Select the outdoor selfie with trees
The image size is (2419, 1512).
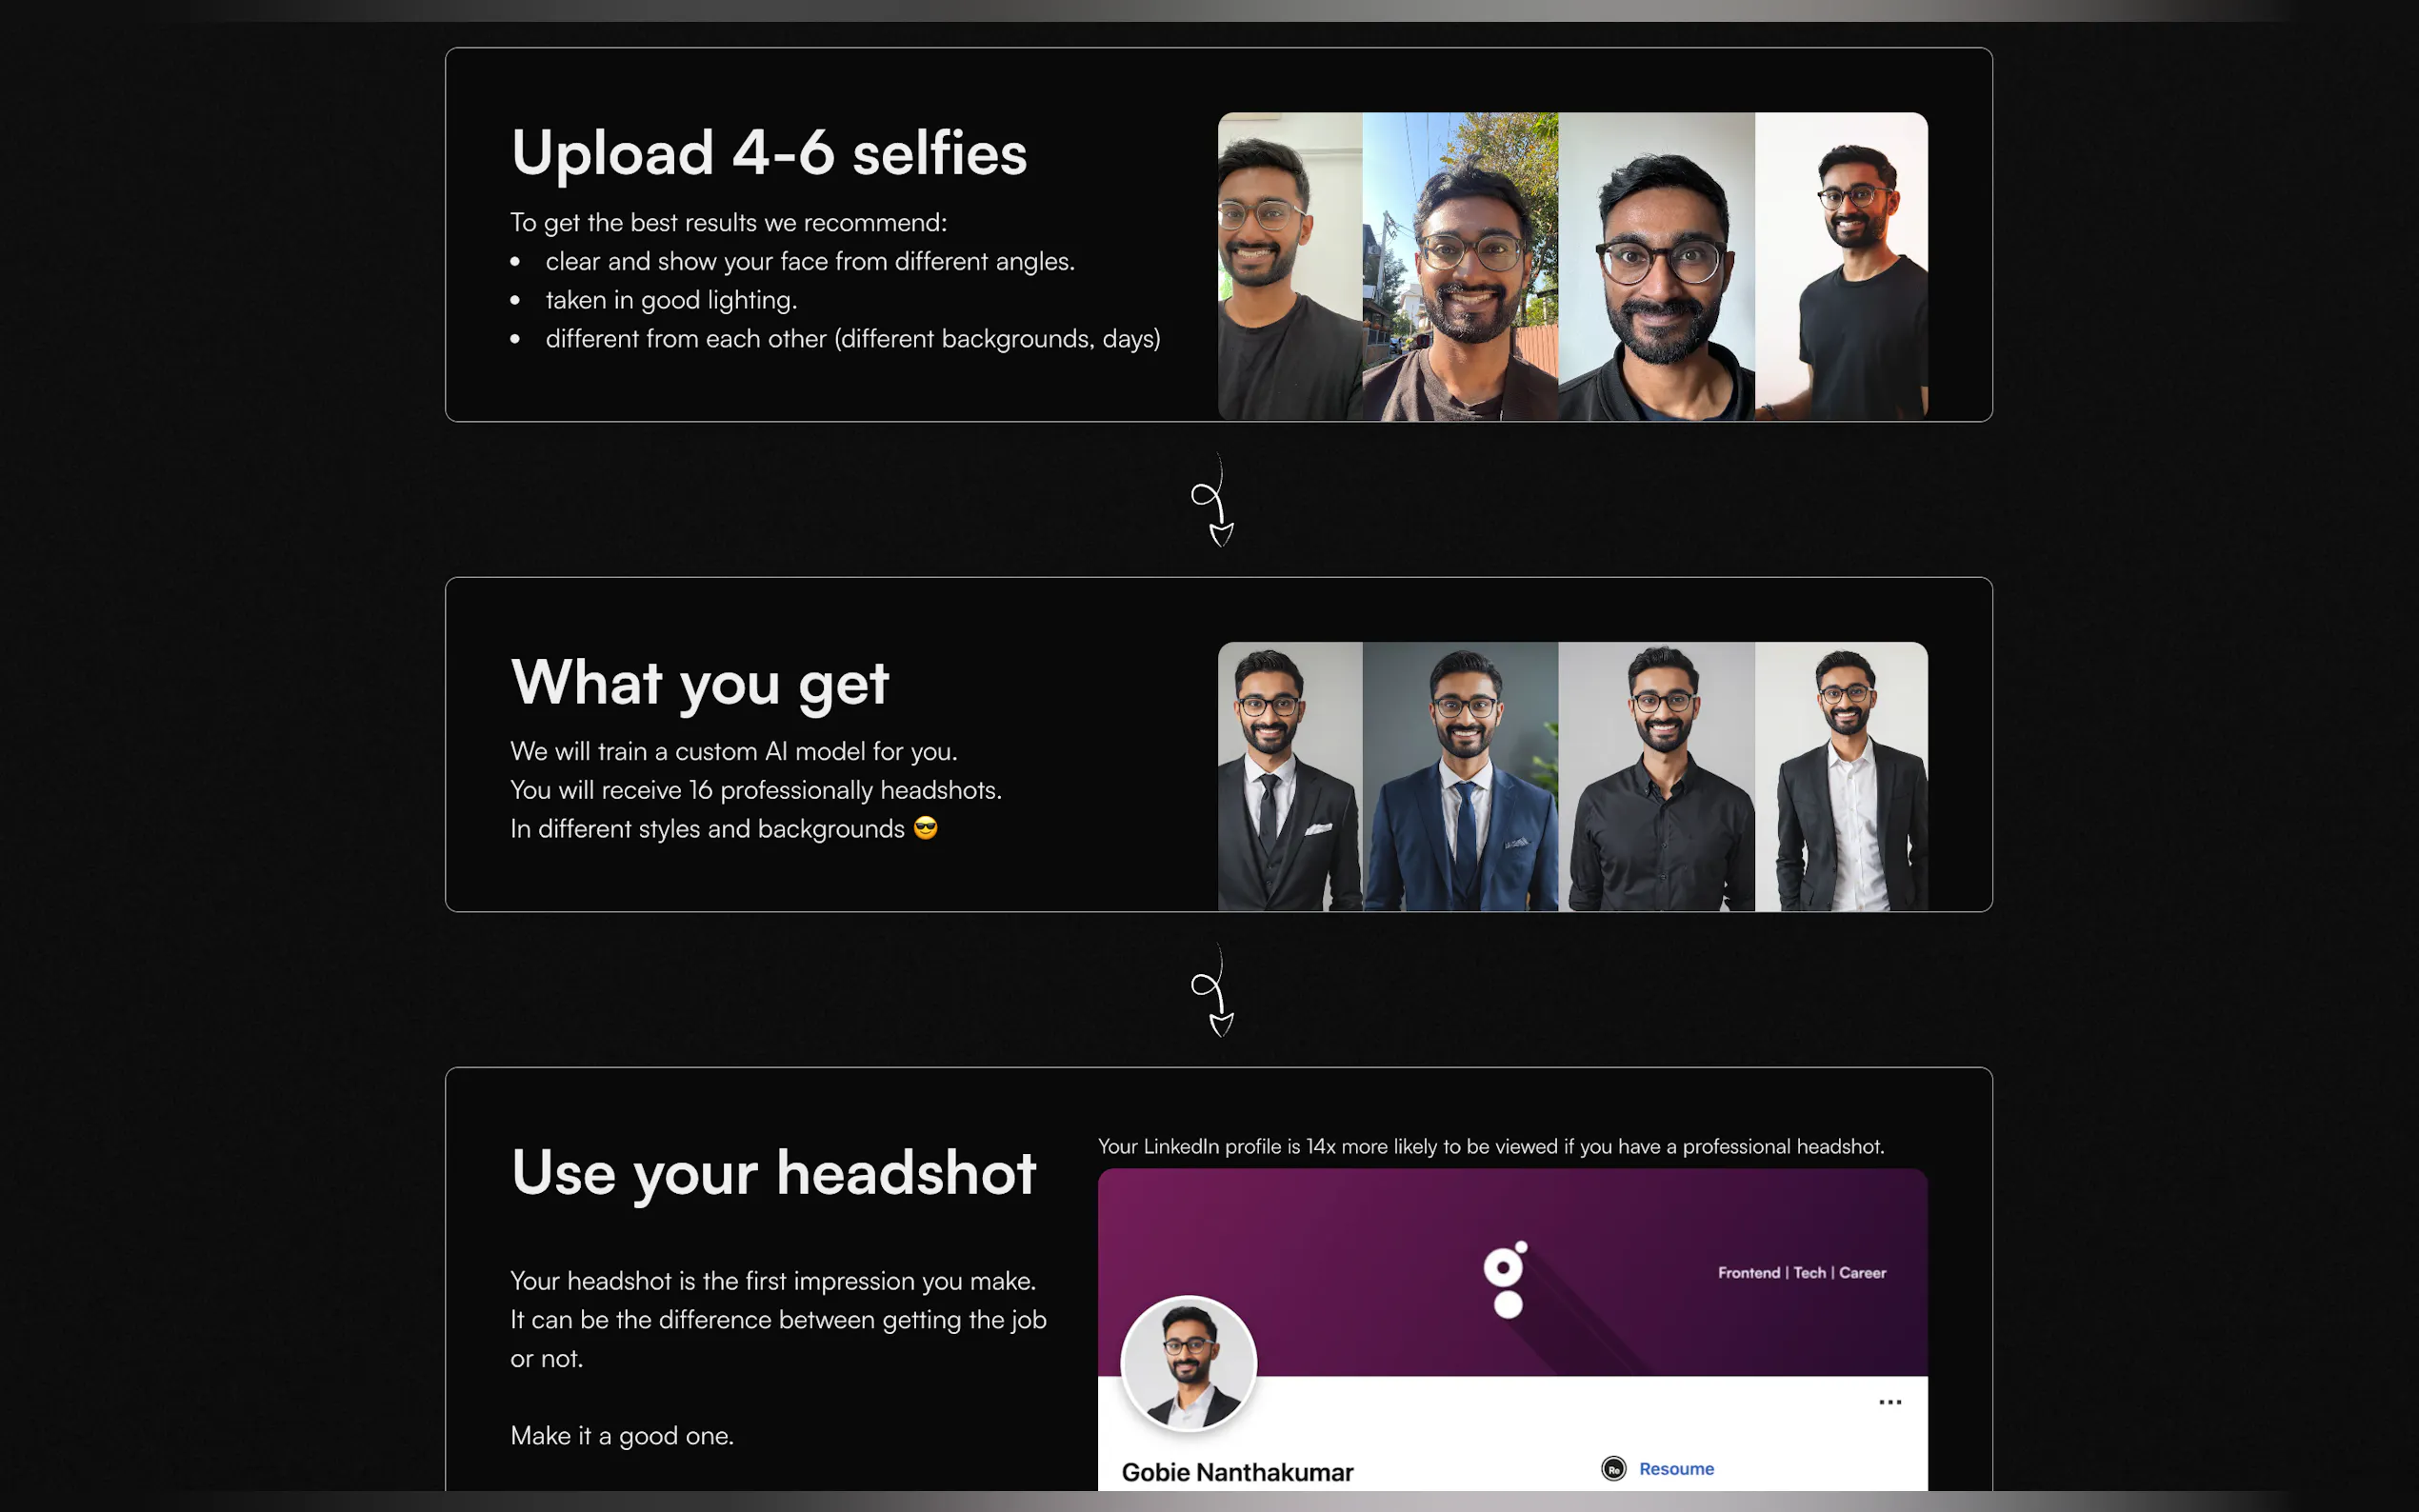1460,266
